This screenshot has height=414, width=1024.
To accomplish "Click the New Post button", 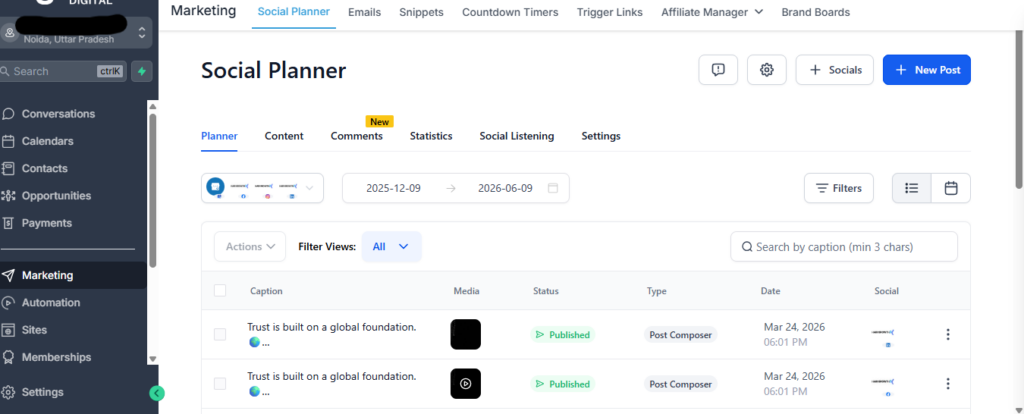I will (x=927, y=70).
